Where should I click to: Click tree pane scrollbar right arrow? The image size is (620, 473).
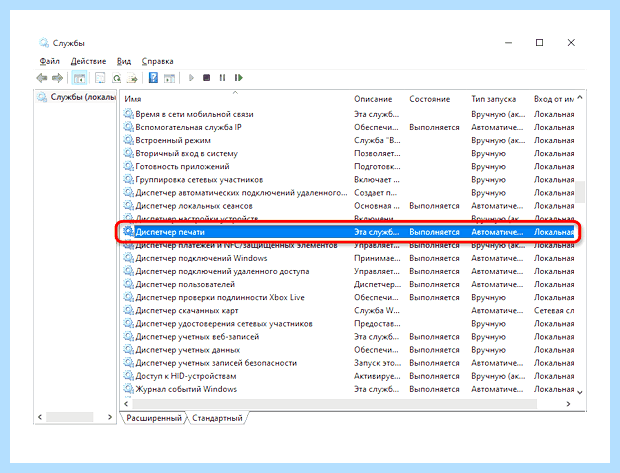tap(110, 417)
